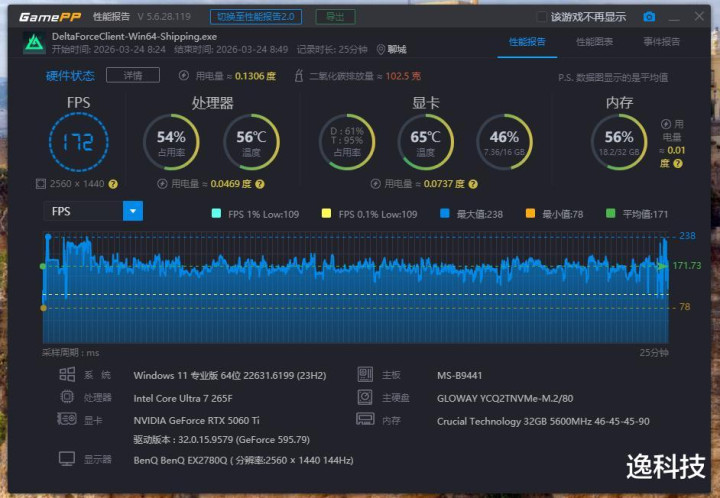This screenshot has height=498, width=720.
Task: Switch to the 性能图表 tab
Action: [594, 42]
